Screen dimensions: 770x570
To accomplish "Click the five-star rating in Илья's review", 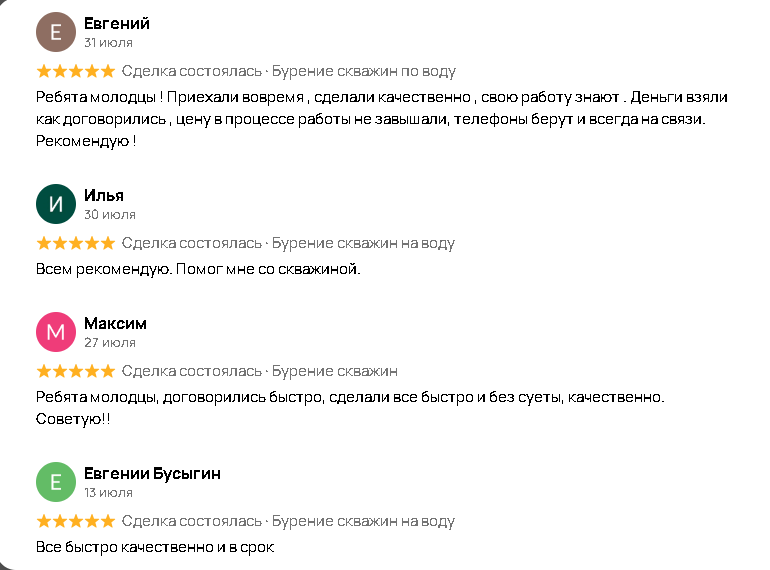I will [75, 243].
